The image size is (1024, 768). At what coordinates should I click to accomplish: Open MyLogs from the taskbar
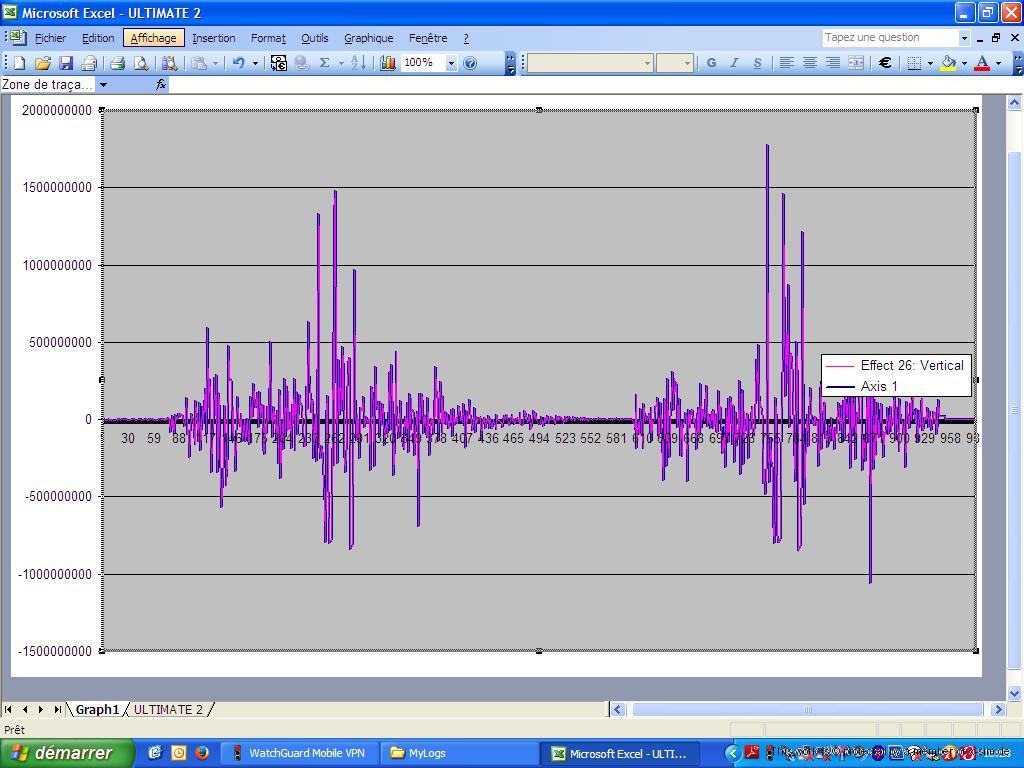pos(427,753)
